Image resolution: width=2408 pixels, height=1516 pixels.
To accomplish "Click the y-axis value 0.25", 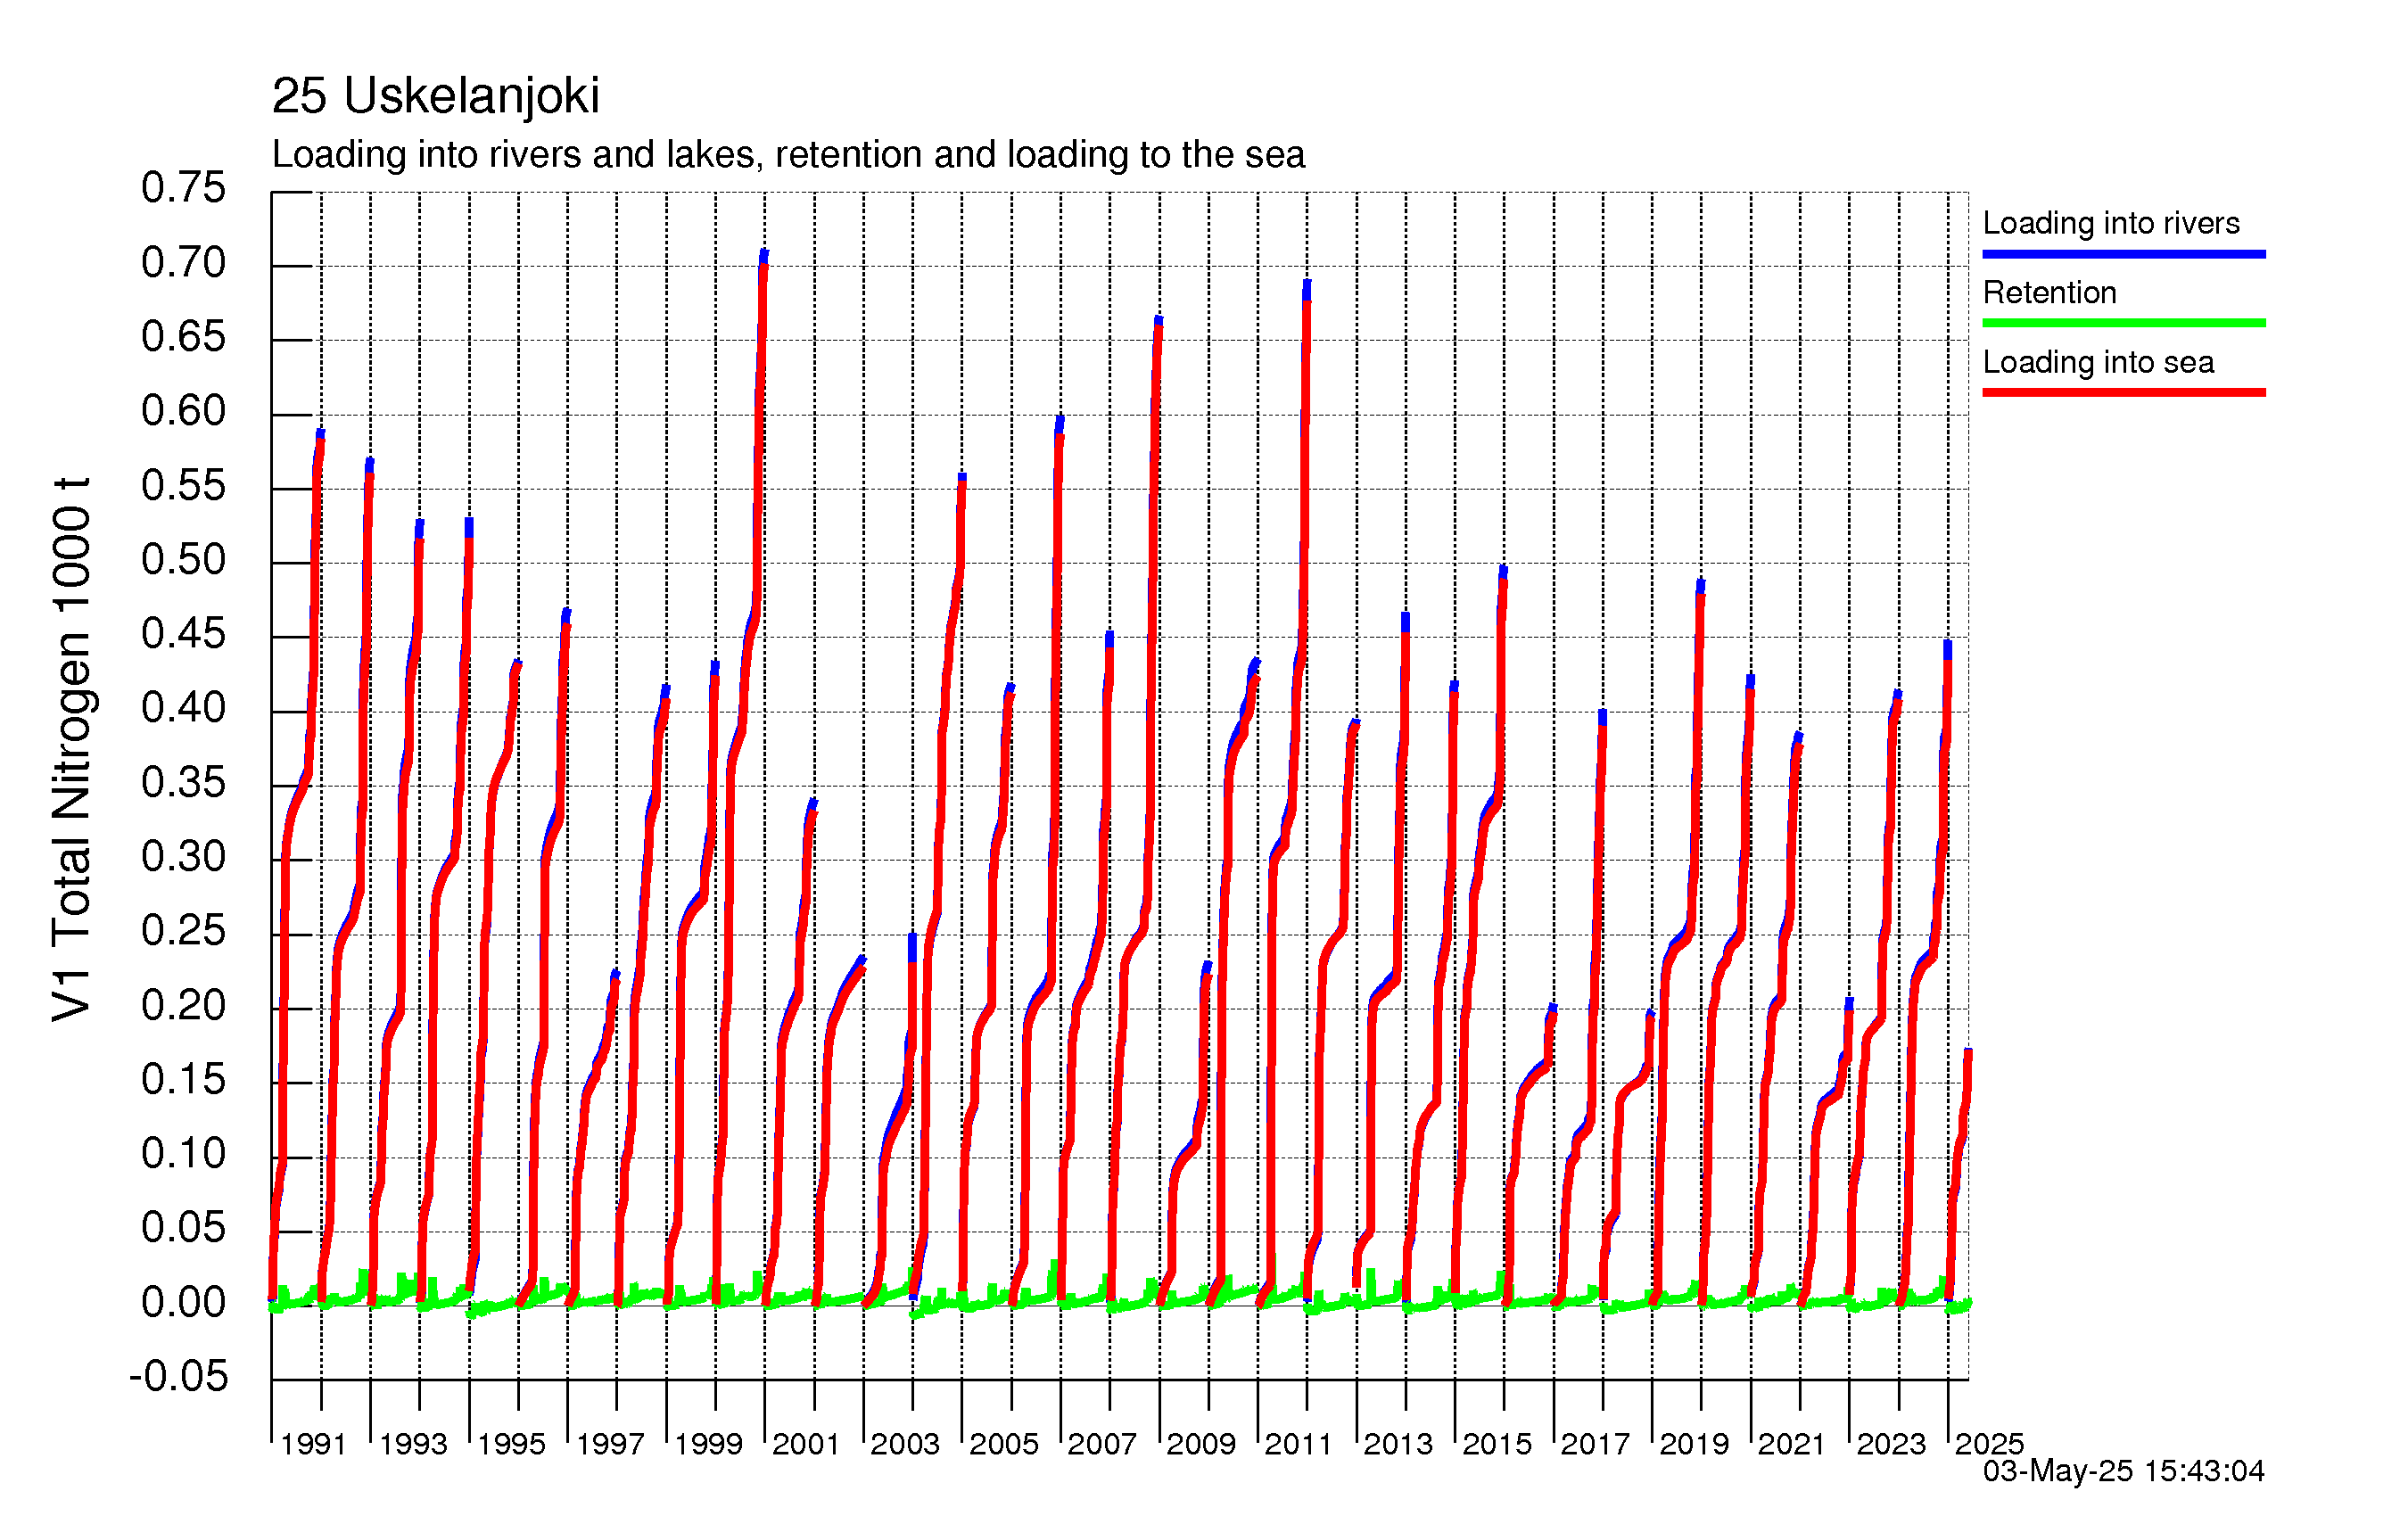I will coord(183,931).
